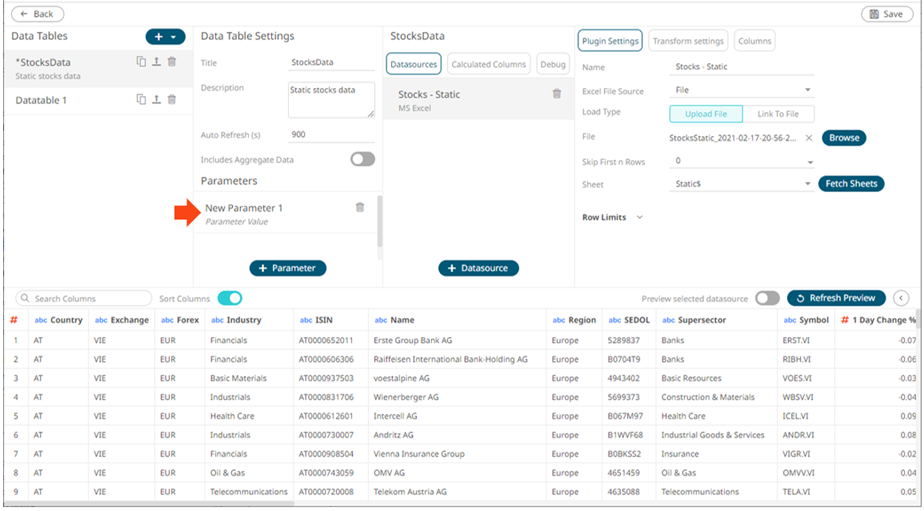This screenshot has height=511, width=924.
Task: Duplicate the StocksData data table
Action: click(142, 62)
